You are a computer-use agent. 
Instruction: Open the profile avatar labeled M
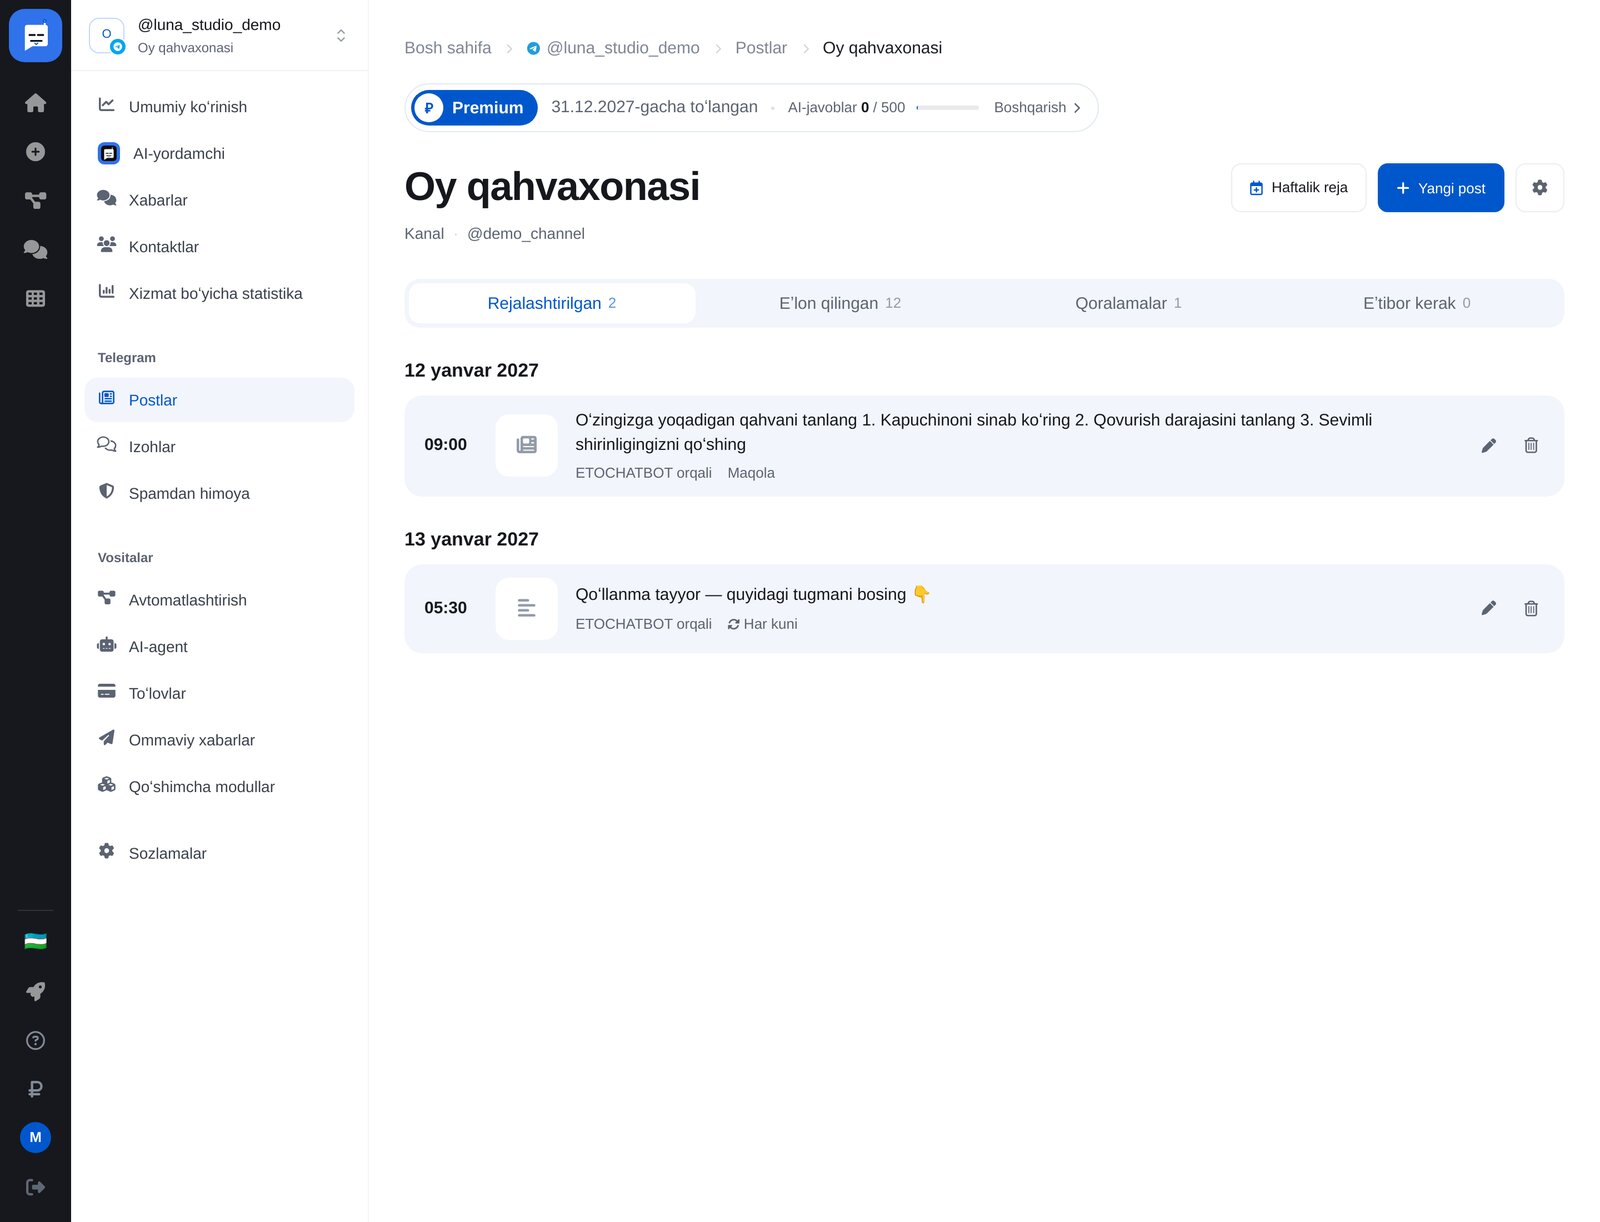pos(35,1137)
